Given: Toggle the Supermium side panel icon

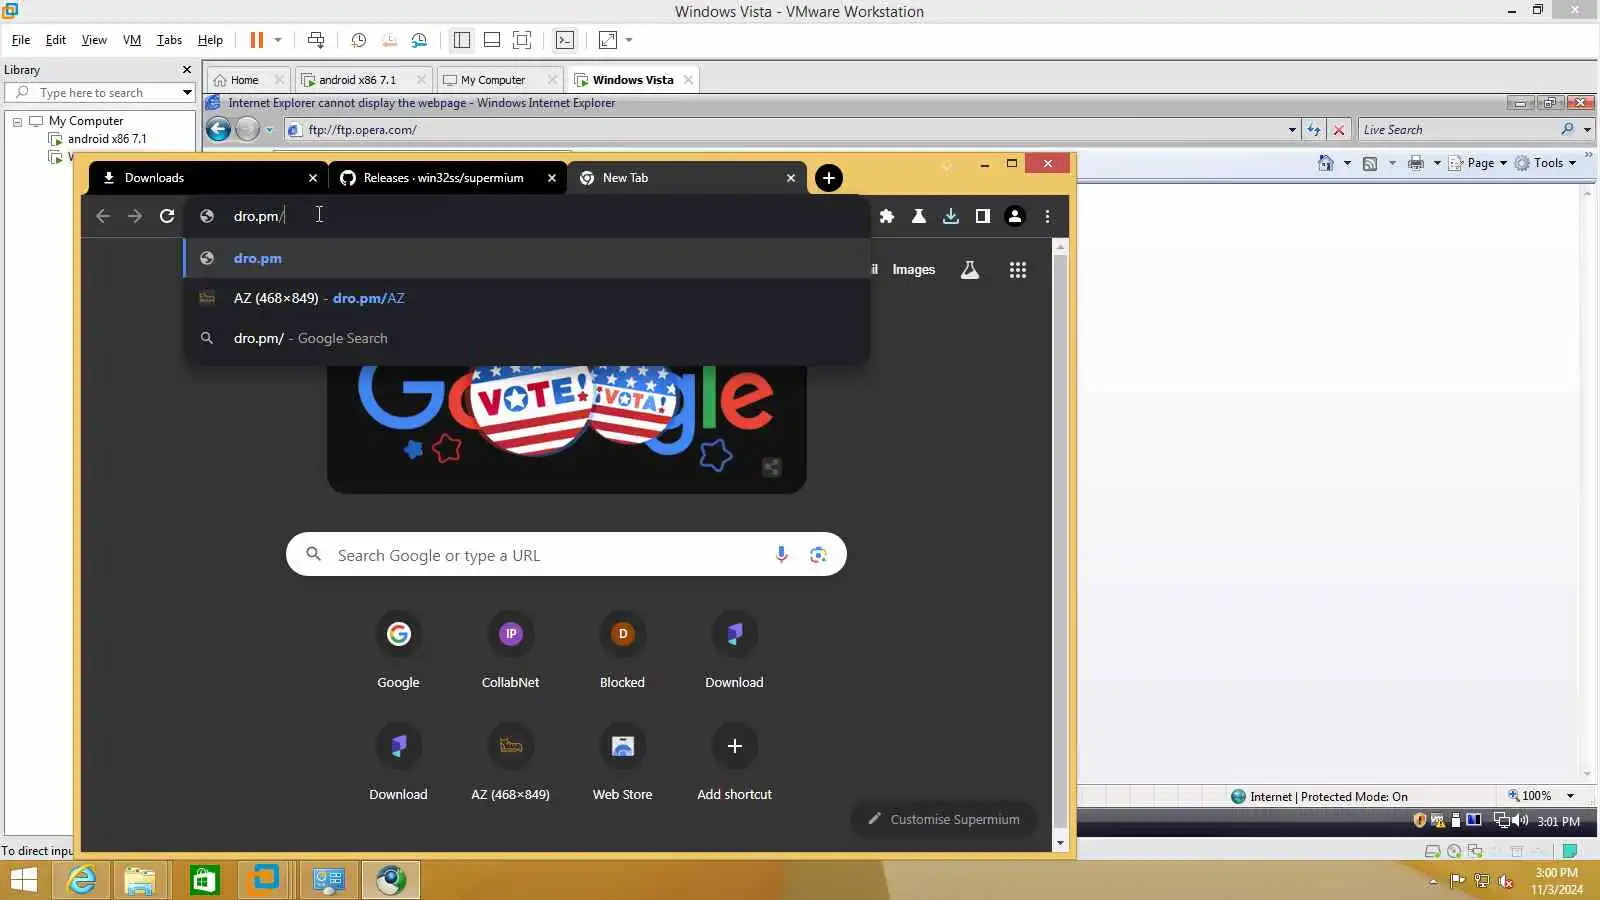Looking at the screenshot, I should click(982, 216).
